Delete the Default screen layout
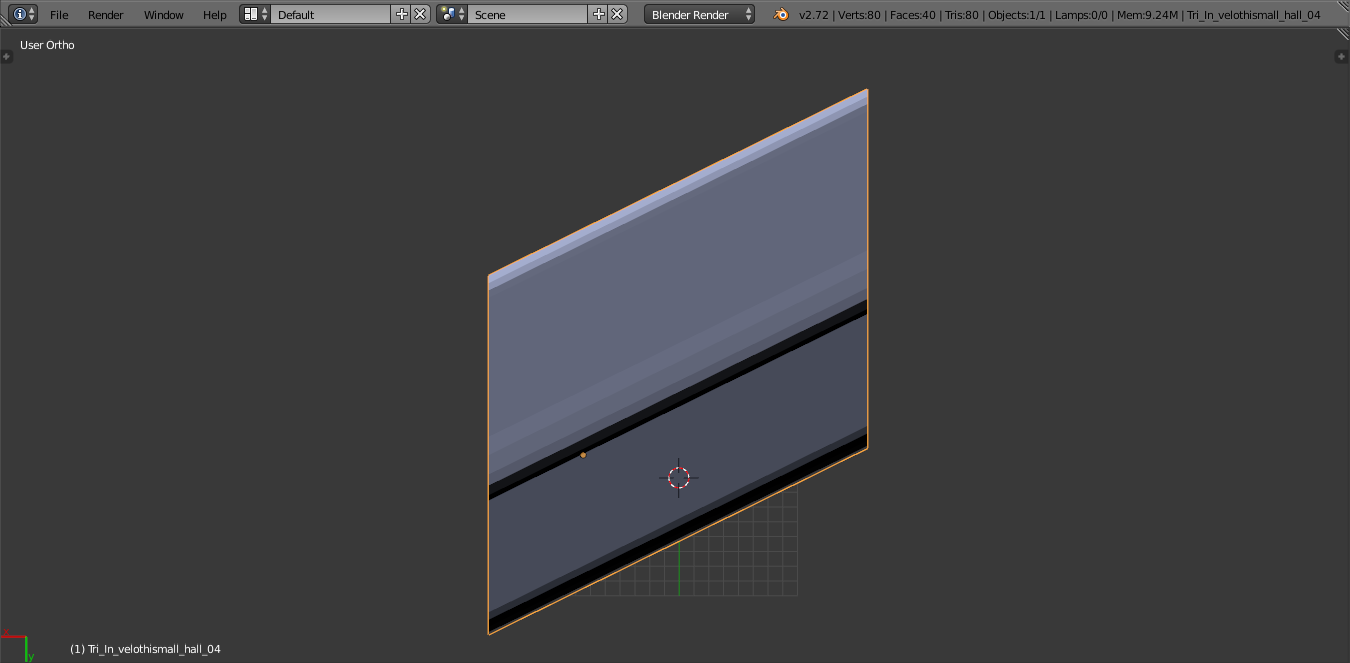This screenshot has width=1350, height=663. [x=421, y=14]
